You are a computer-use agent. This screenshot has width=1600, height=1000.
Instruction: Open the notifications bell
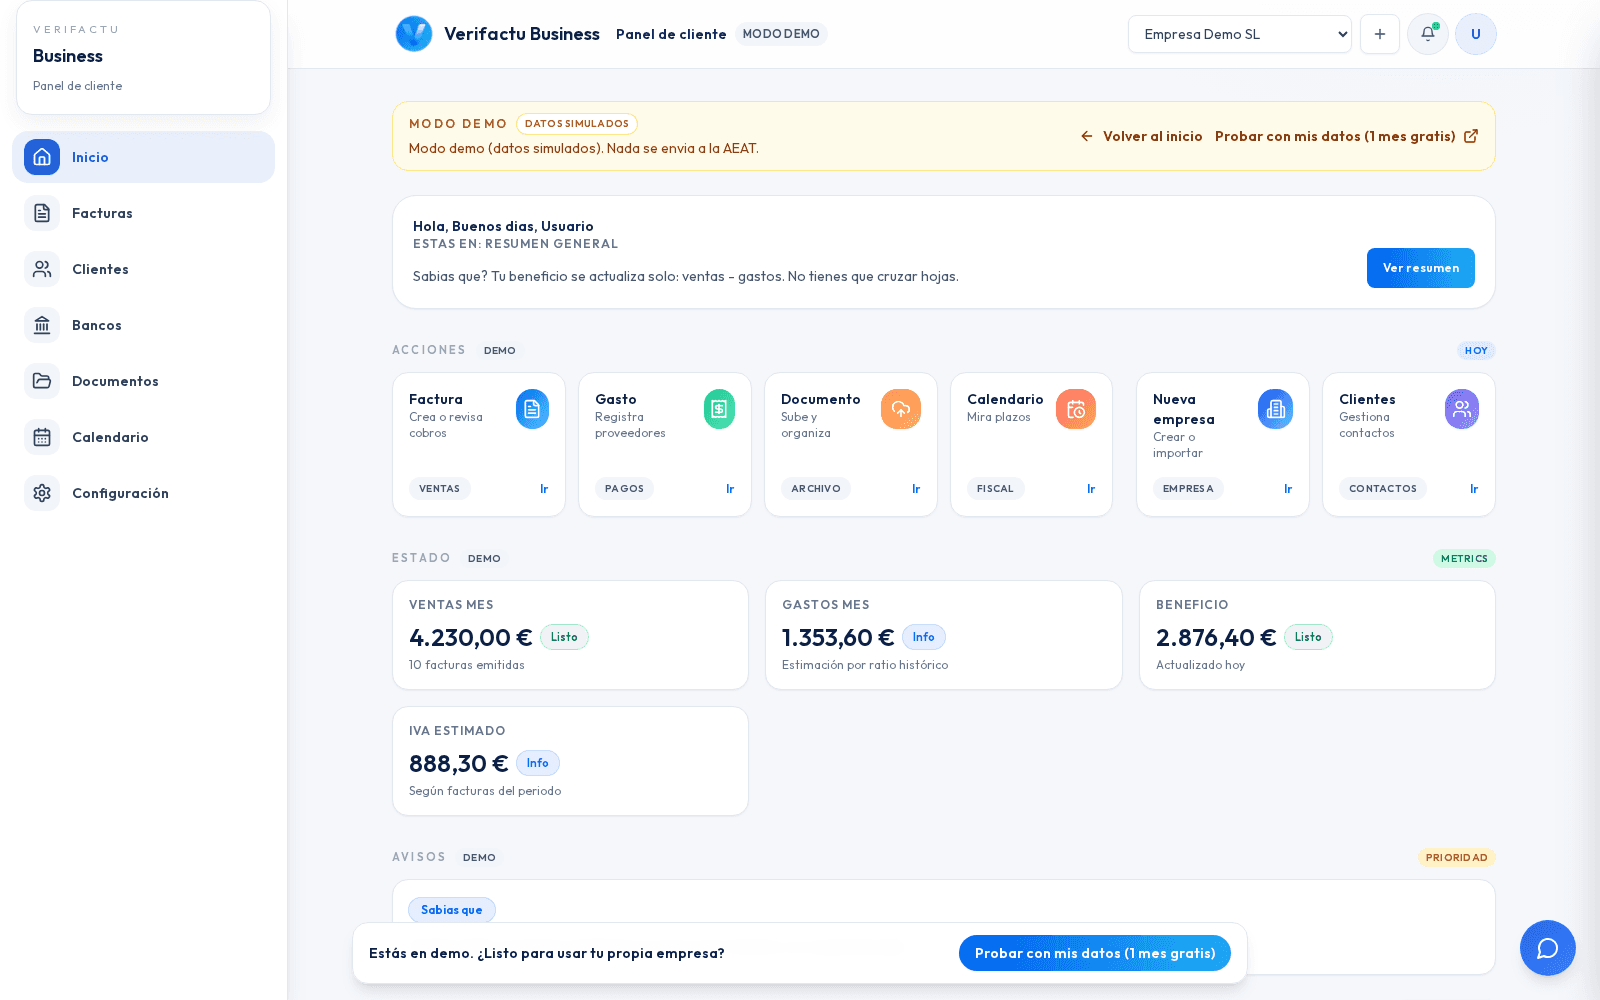point(1427,34)
